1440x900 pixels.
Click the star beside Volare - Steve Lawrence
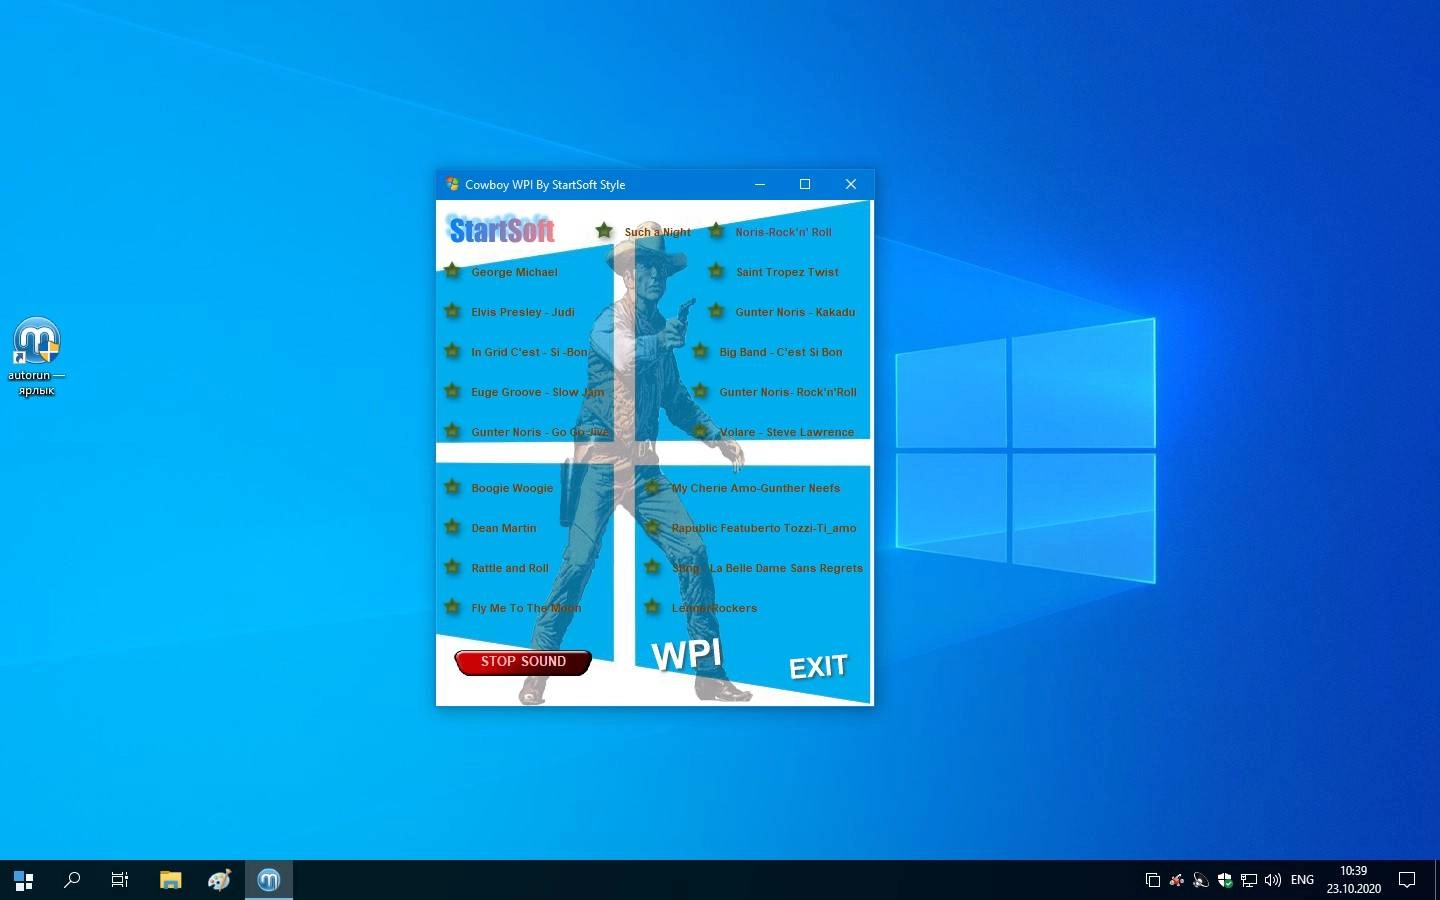click(700, 431)
